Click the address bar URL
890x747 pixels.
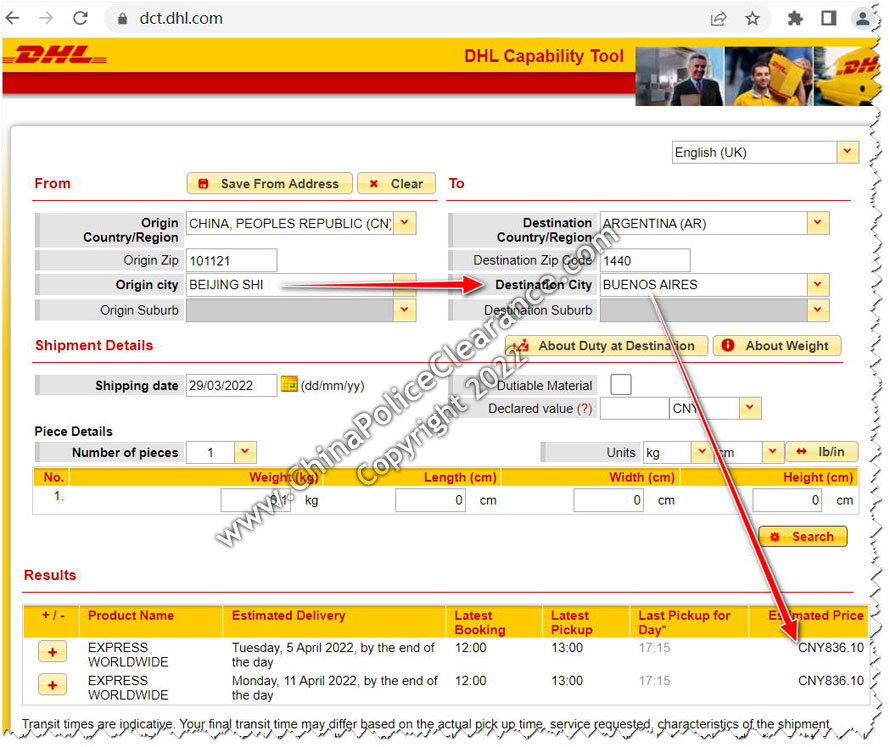(181, 19)
